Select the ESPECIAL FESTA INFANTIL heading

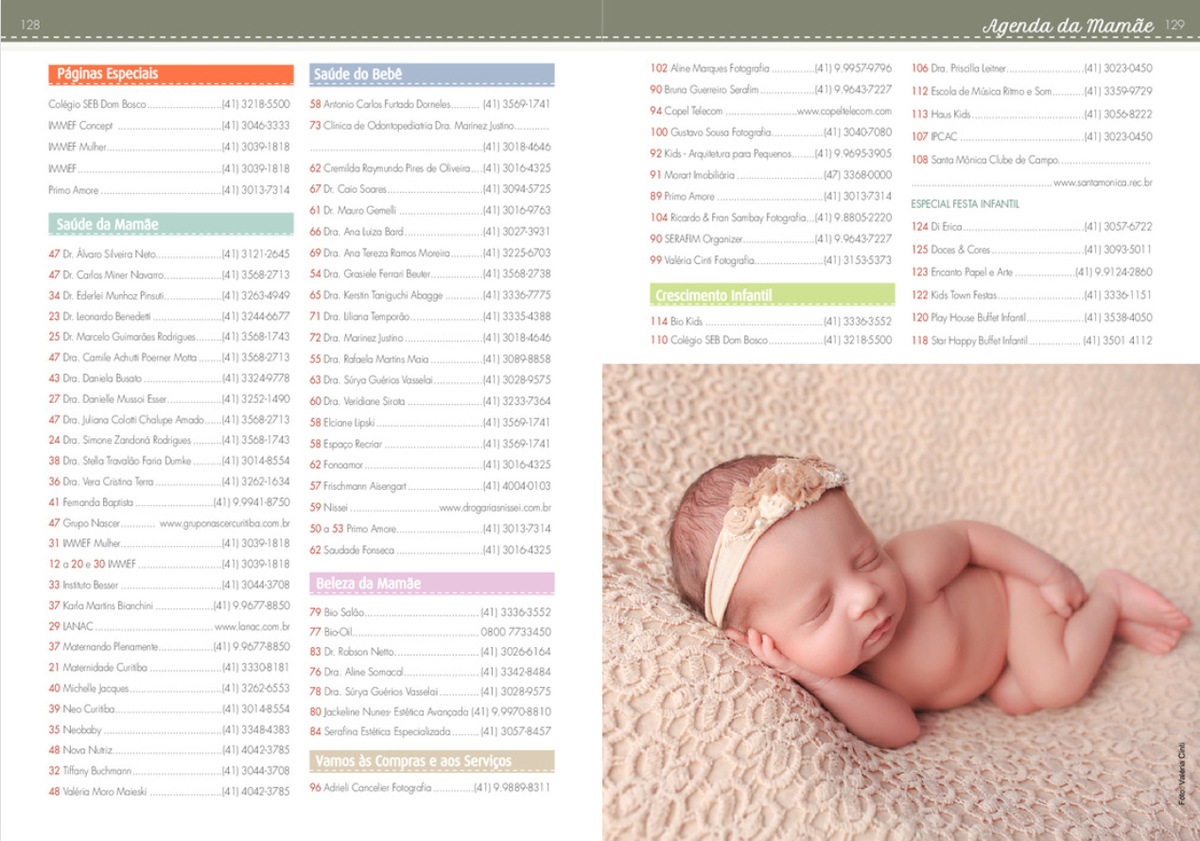(x=965, y=204)
